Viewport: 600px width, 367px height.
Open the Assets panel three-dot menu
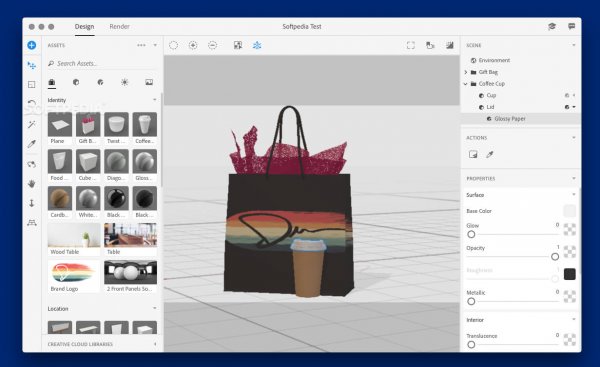coord(141,45)
